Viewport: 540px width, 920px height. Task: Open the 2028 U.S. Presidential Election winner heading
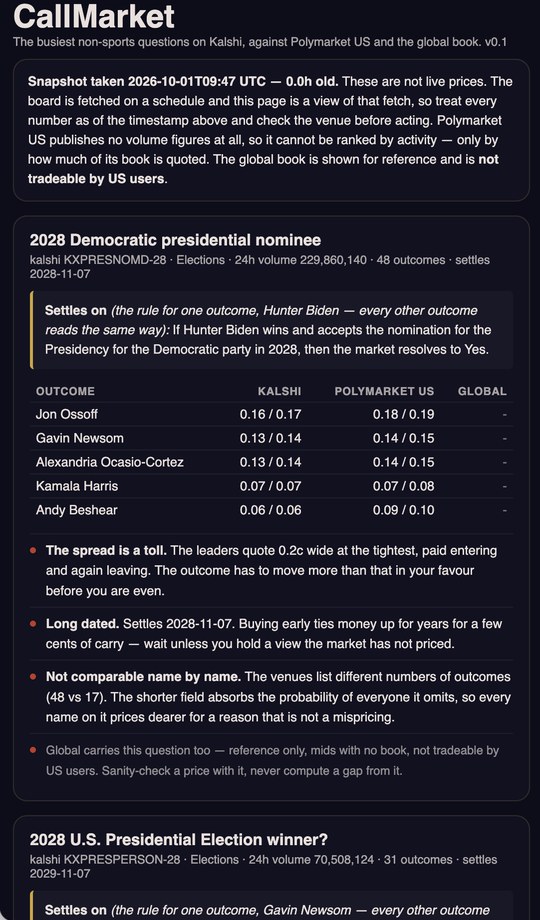[x=178, y=840]
